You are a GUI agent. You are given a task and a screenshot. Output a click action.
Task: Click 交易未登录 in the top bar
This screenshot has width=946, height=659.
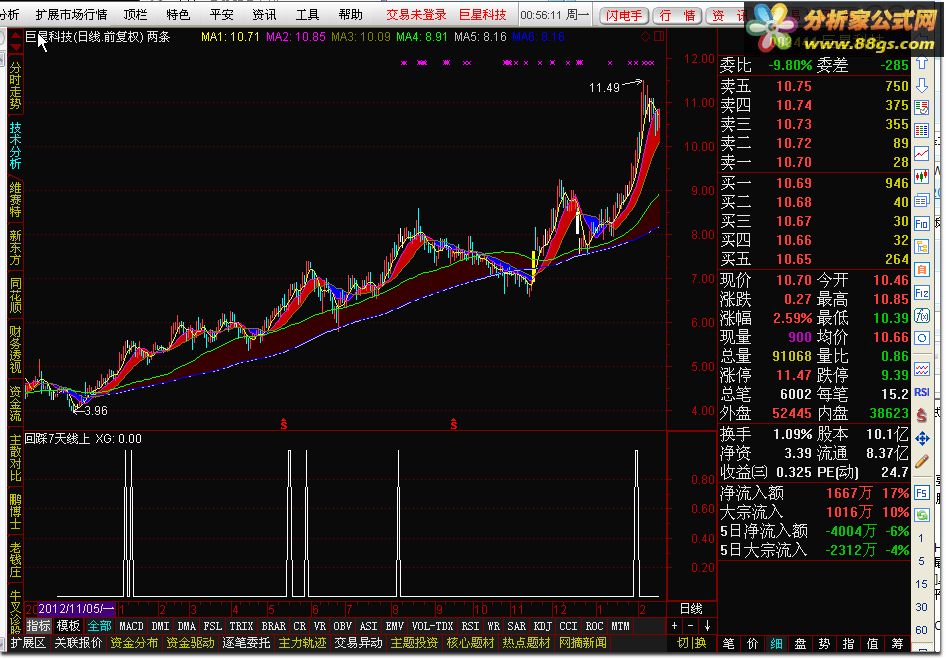[416, 14]
